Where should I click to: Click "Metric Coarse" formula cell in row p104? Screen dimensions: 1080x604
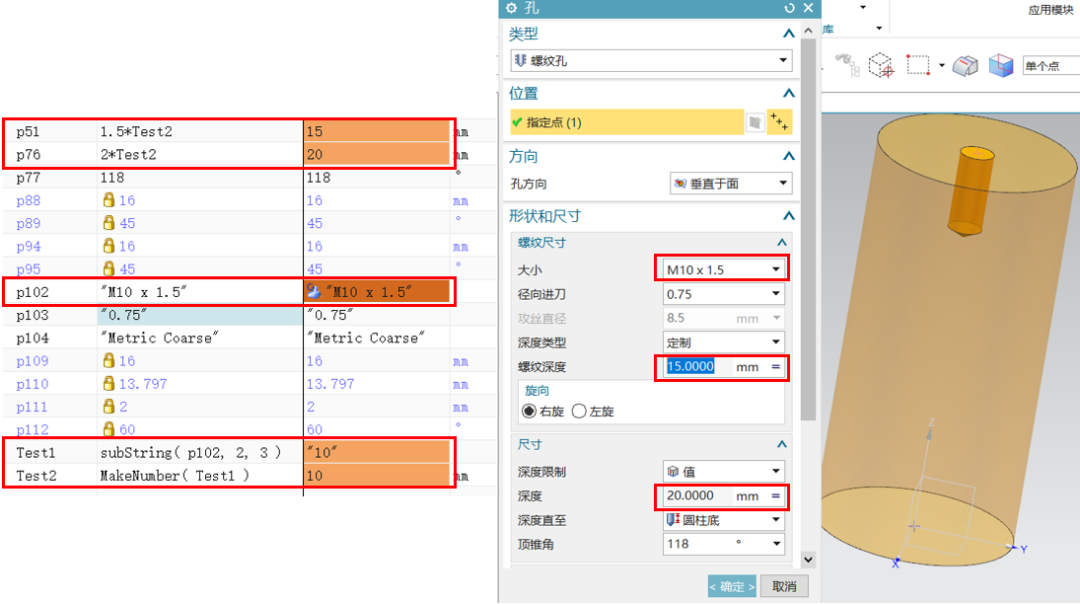pyautogui.click(x=200, y=337)
